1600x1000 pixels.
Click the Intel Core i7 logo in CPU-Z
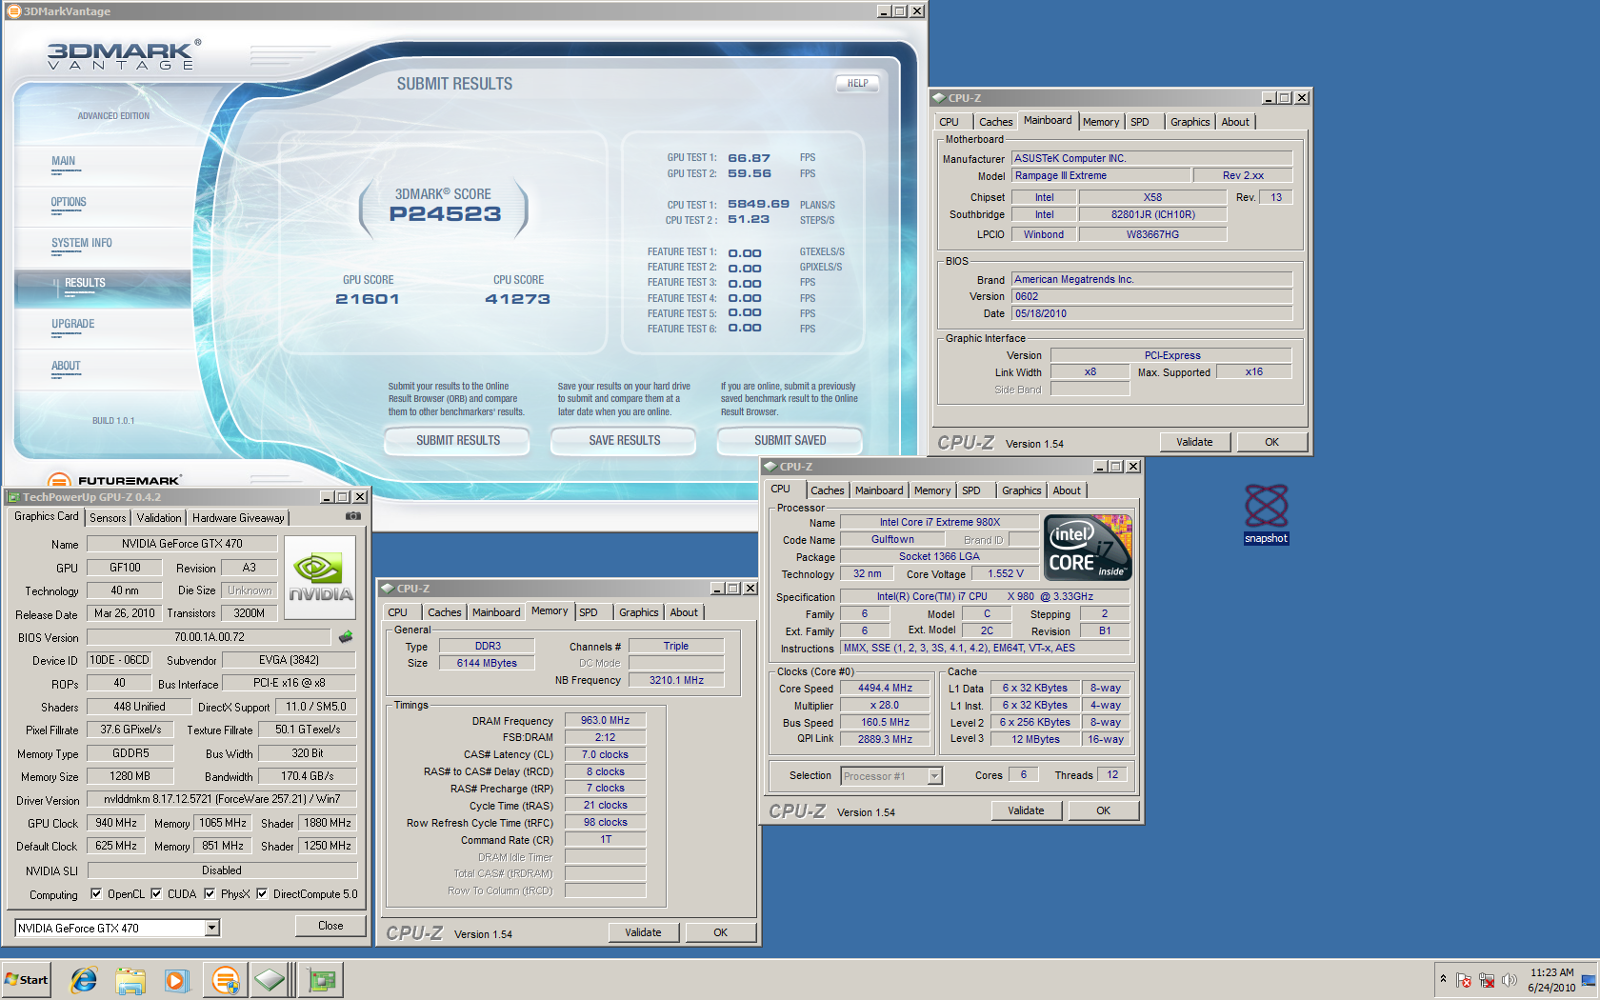1088,547
